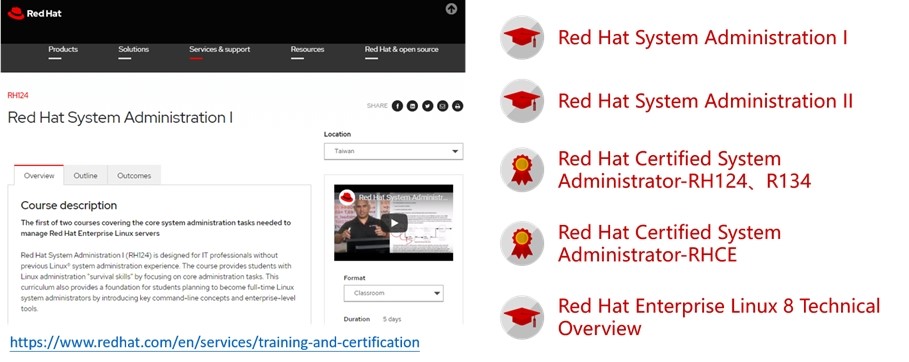909x362 pixels.
Task: Click graduation cap icon beside System Administration I
Action: tap(522, 38)
